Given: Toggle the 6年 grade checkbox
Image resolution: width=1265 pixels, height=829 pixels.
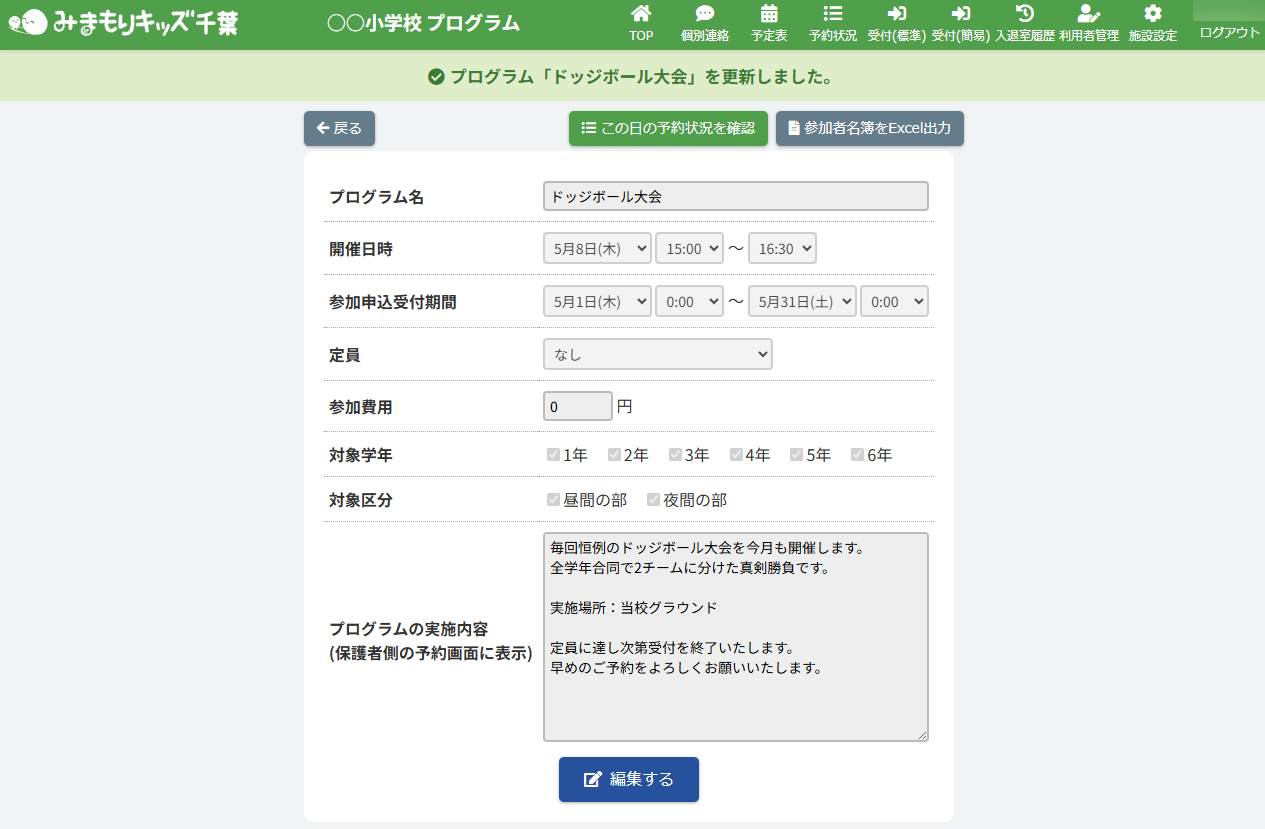Looking at the screenshot, I should 858,455.
